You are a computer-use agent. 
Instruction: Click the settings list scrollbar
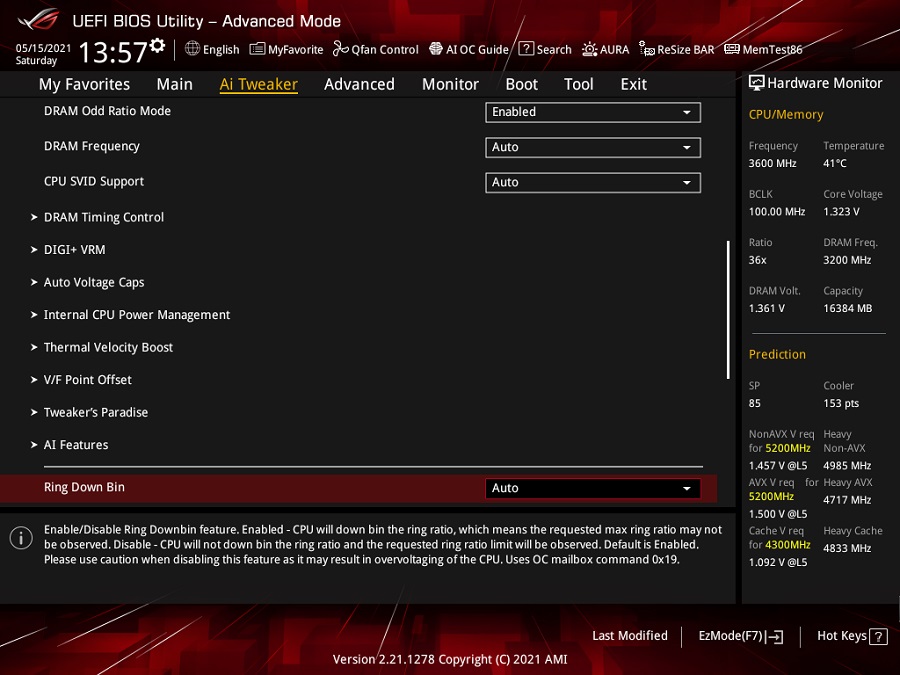[728, 309]
